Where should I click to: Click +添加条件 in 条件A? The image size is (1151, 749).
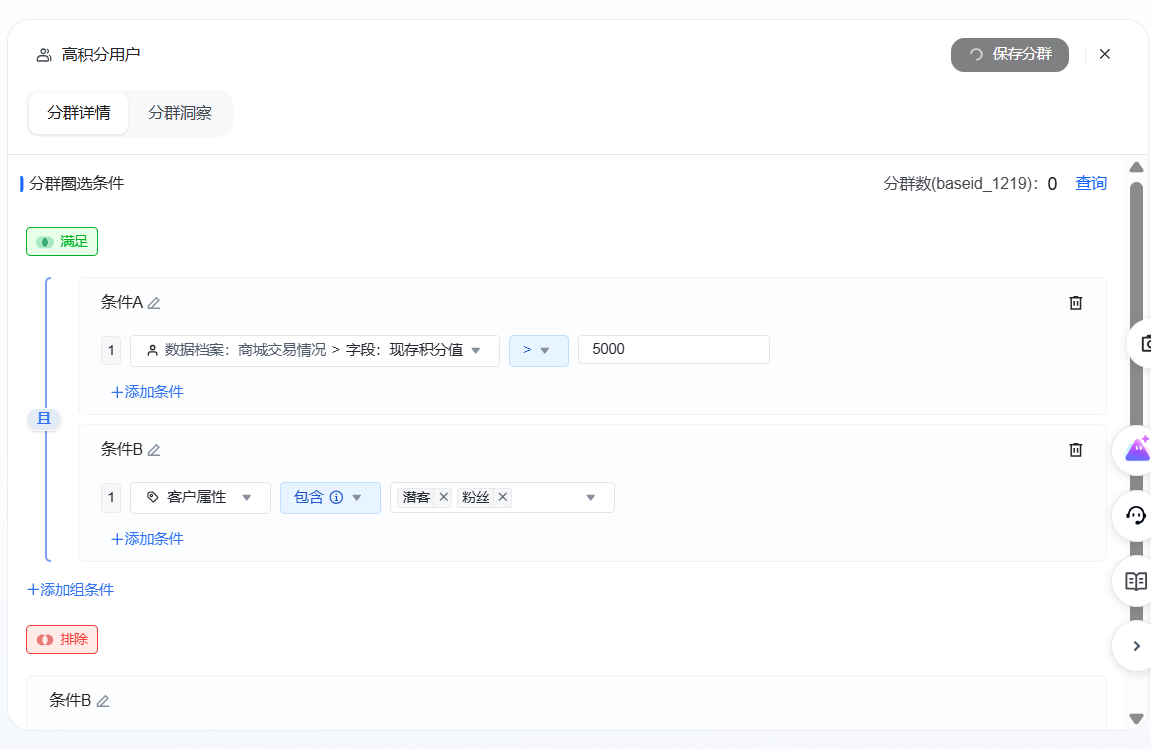pos(147,392)
